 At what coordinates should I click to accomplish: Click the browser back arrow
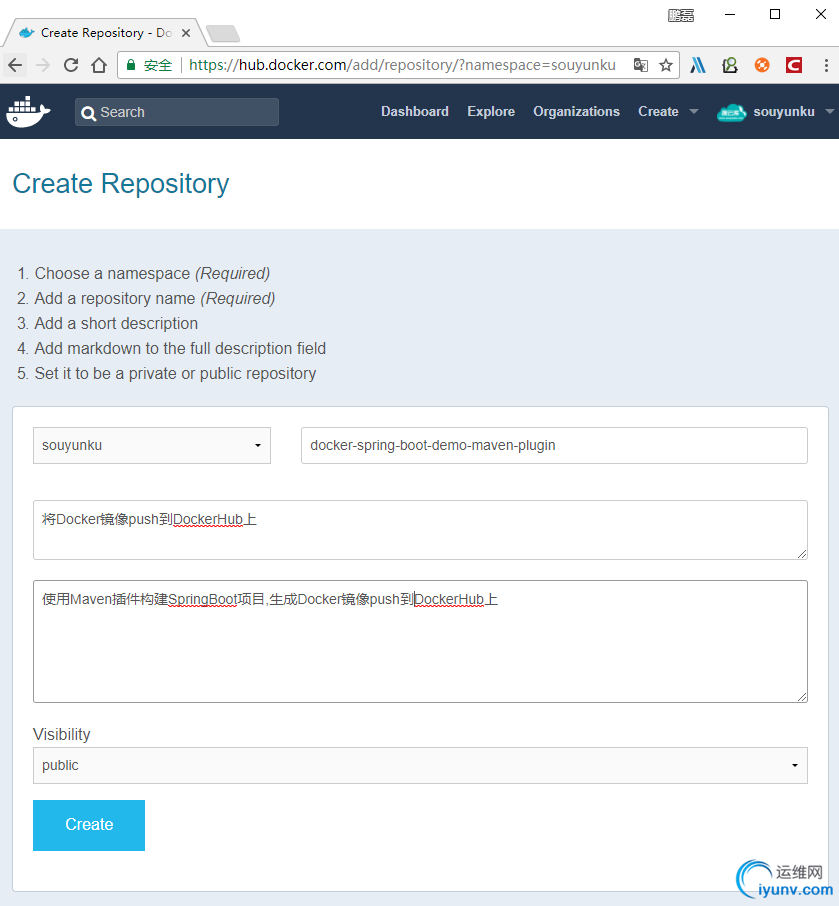(x=15, y=65)
